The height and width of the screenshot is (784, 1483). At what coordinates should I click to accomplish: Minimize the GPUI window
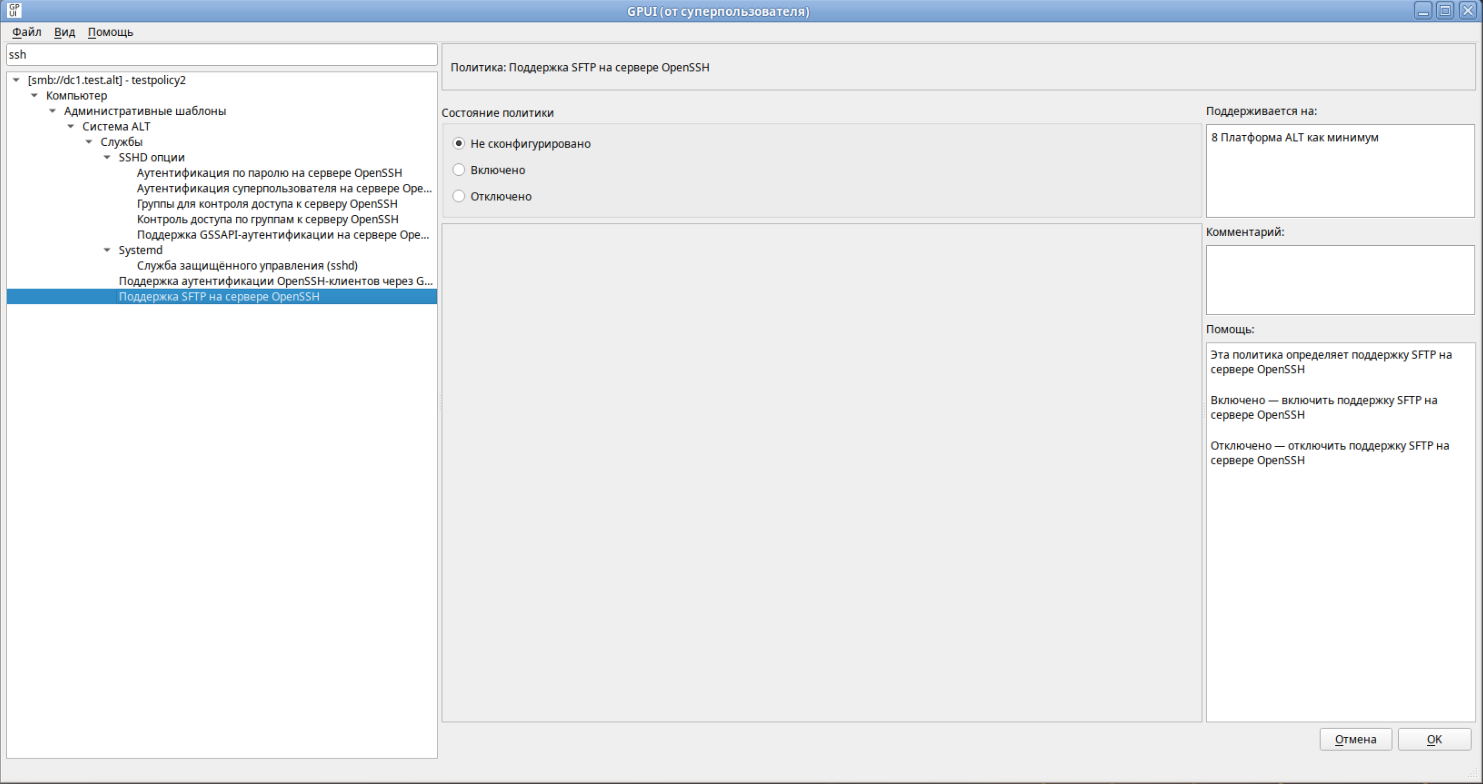tap(1425, 11)
